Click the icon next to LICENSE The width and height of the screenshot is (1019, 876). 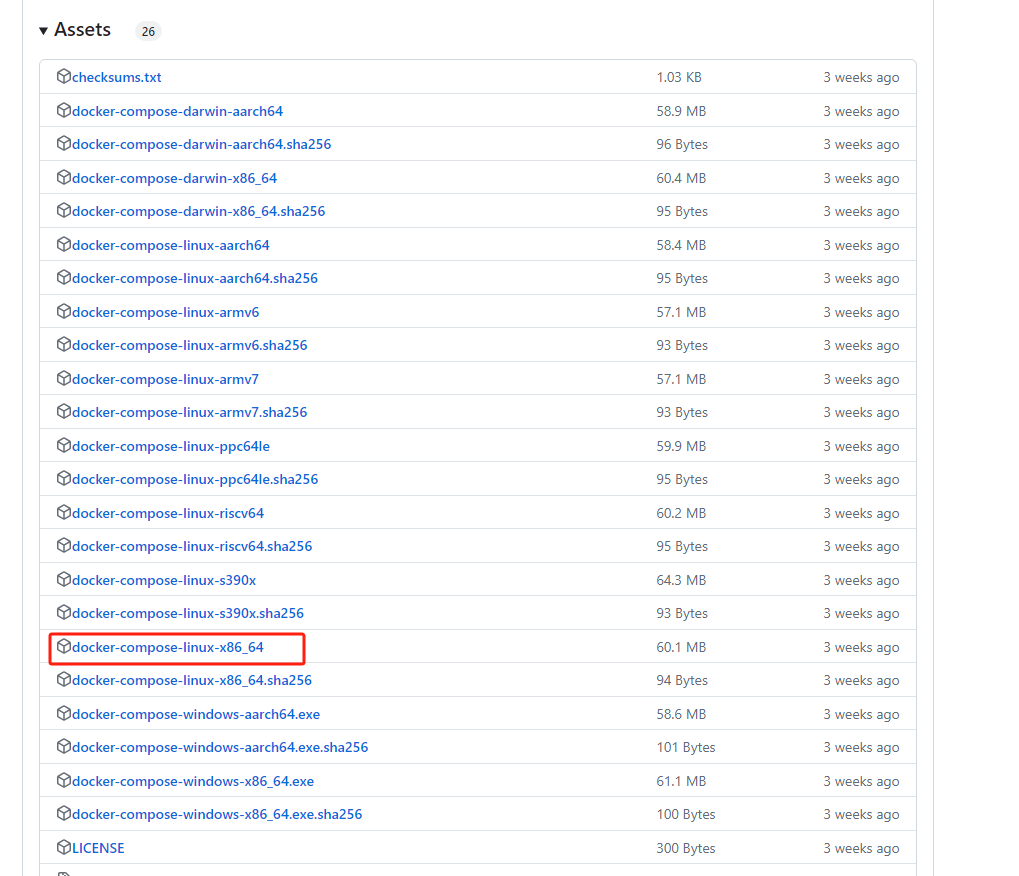click(x=64, y=848)
